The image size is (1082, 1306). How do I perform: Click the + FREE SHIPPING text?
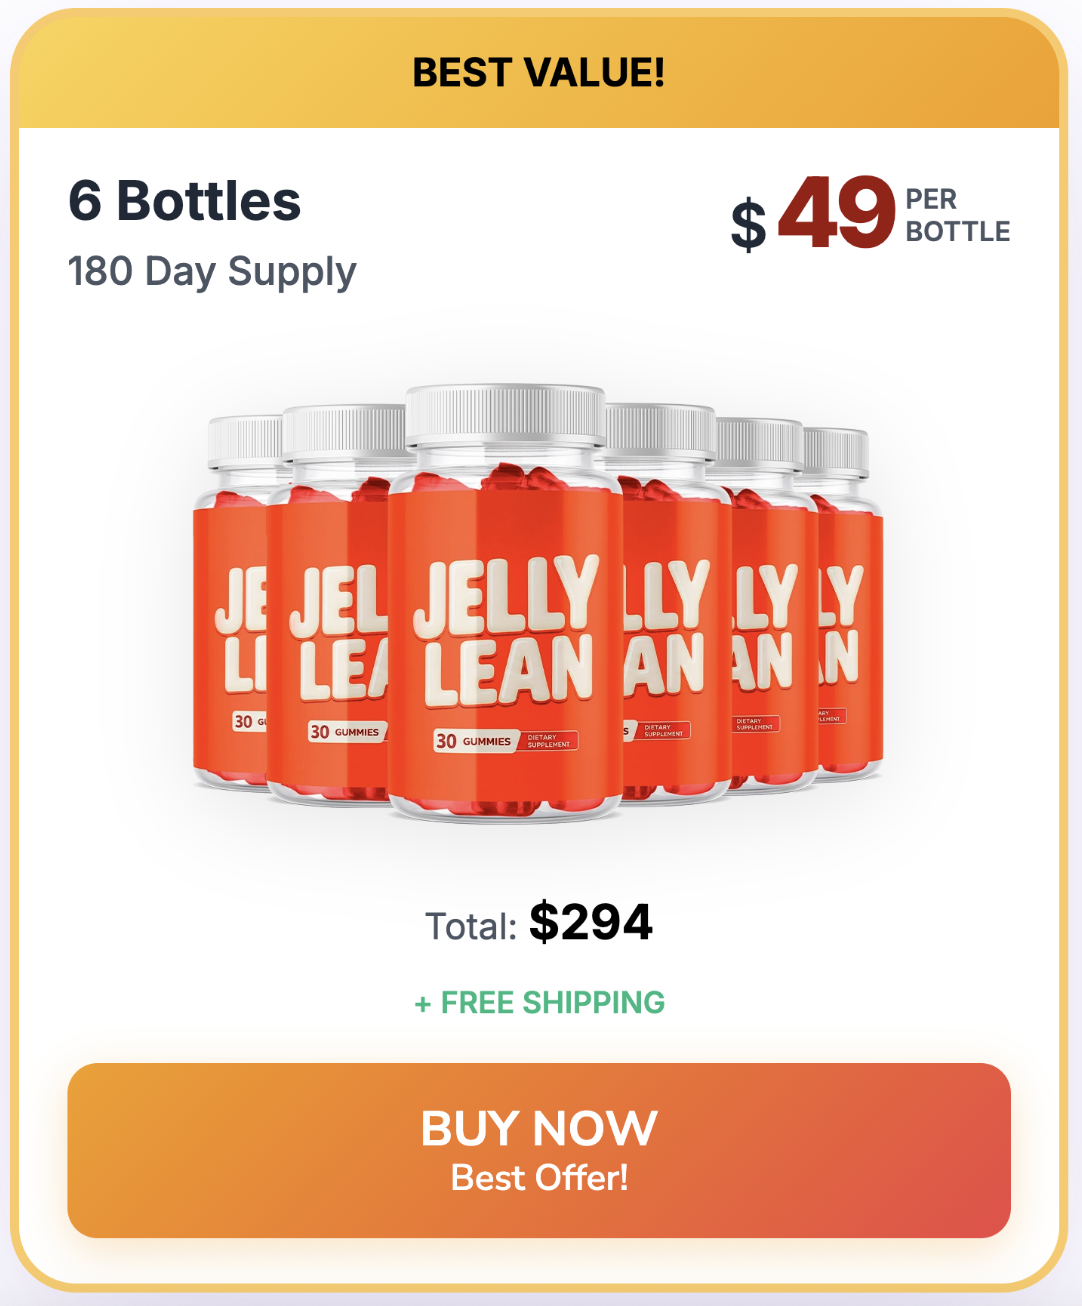click(540, 1002)
